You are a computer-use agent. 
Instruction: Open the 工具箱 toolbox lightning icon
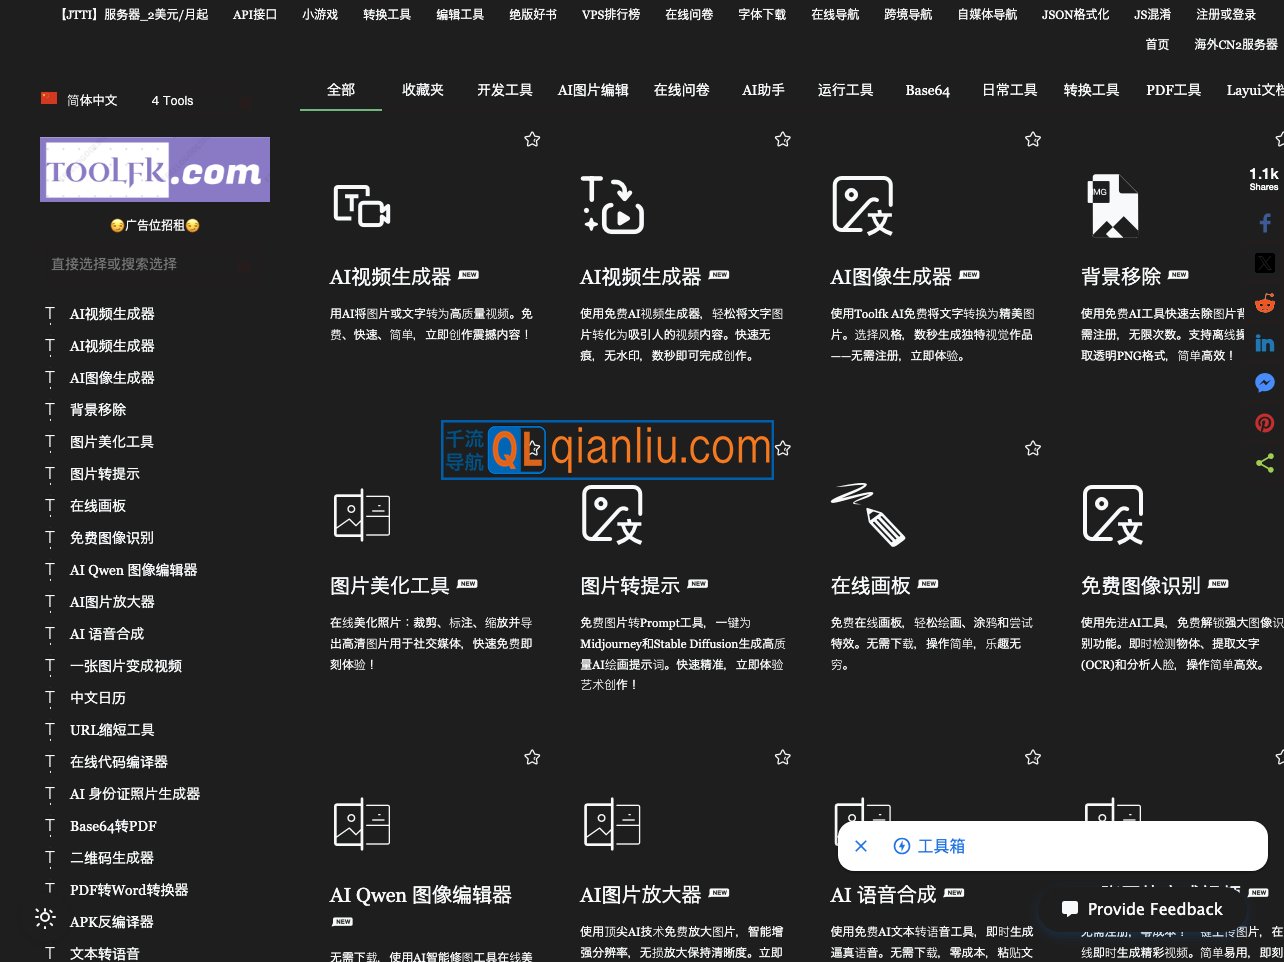[x=903, y=845]
